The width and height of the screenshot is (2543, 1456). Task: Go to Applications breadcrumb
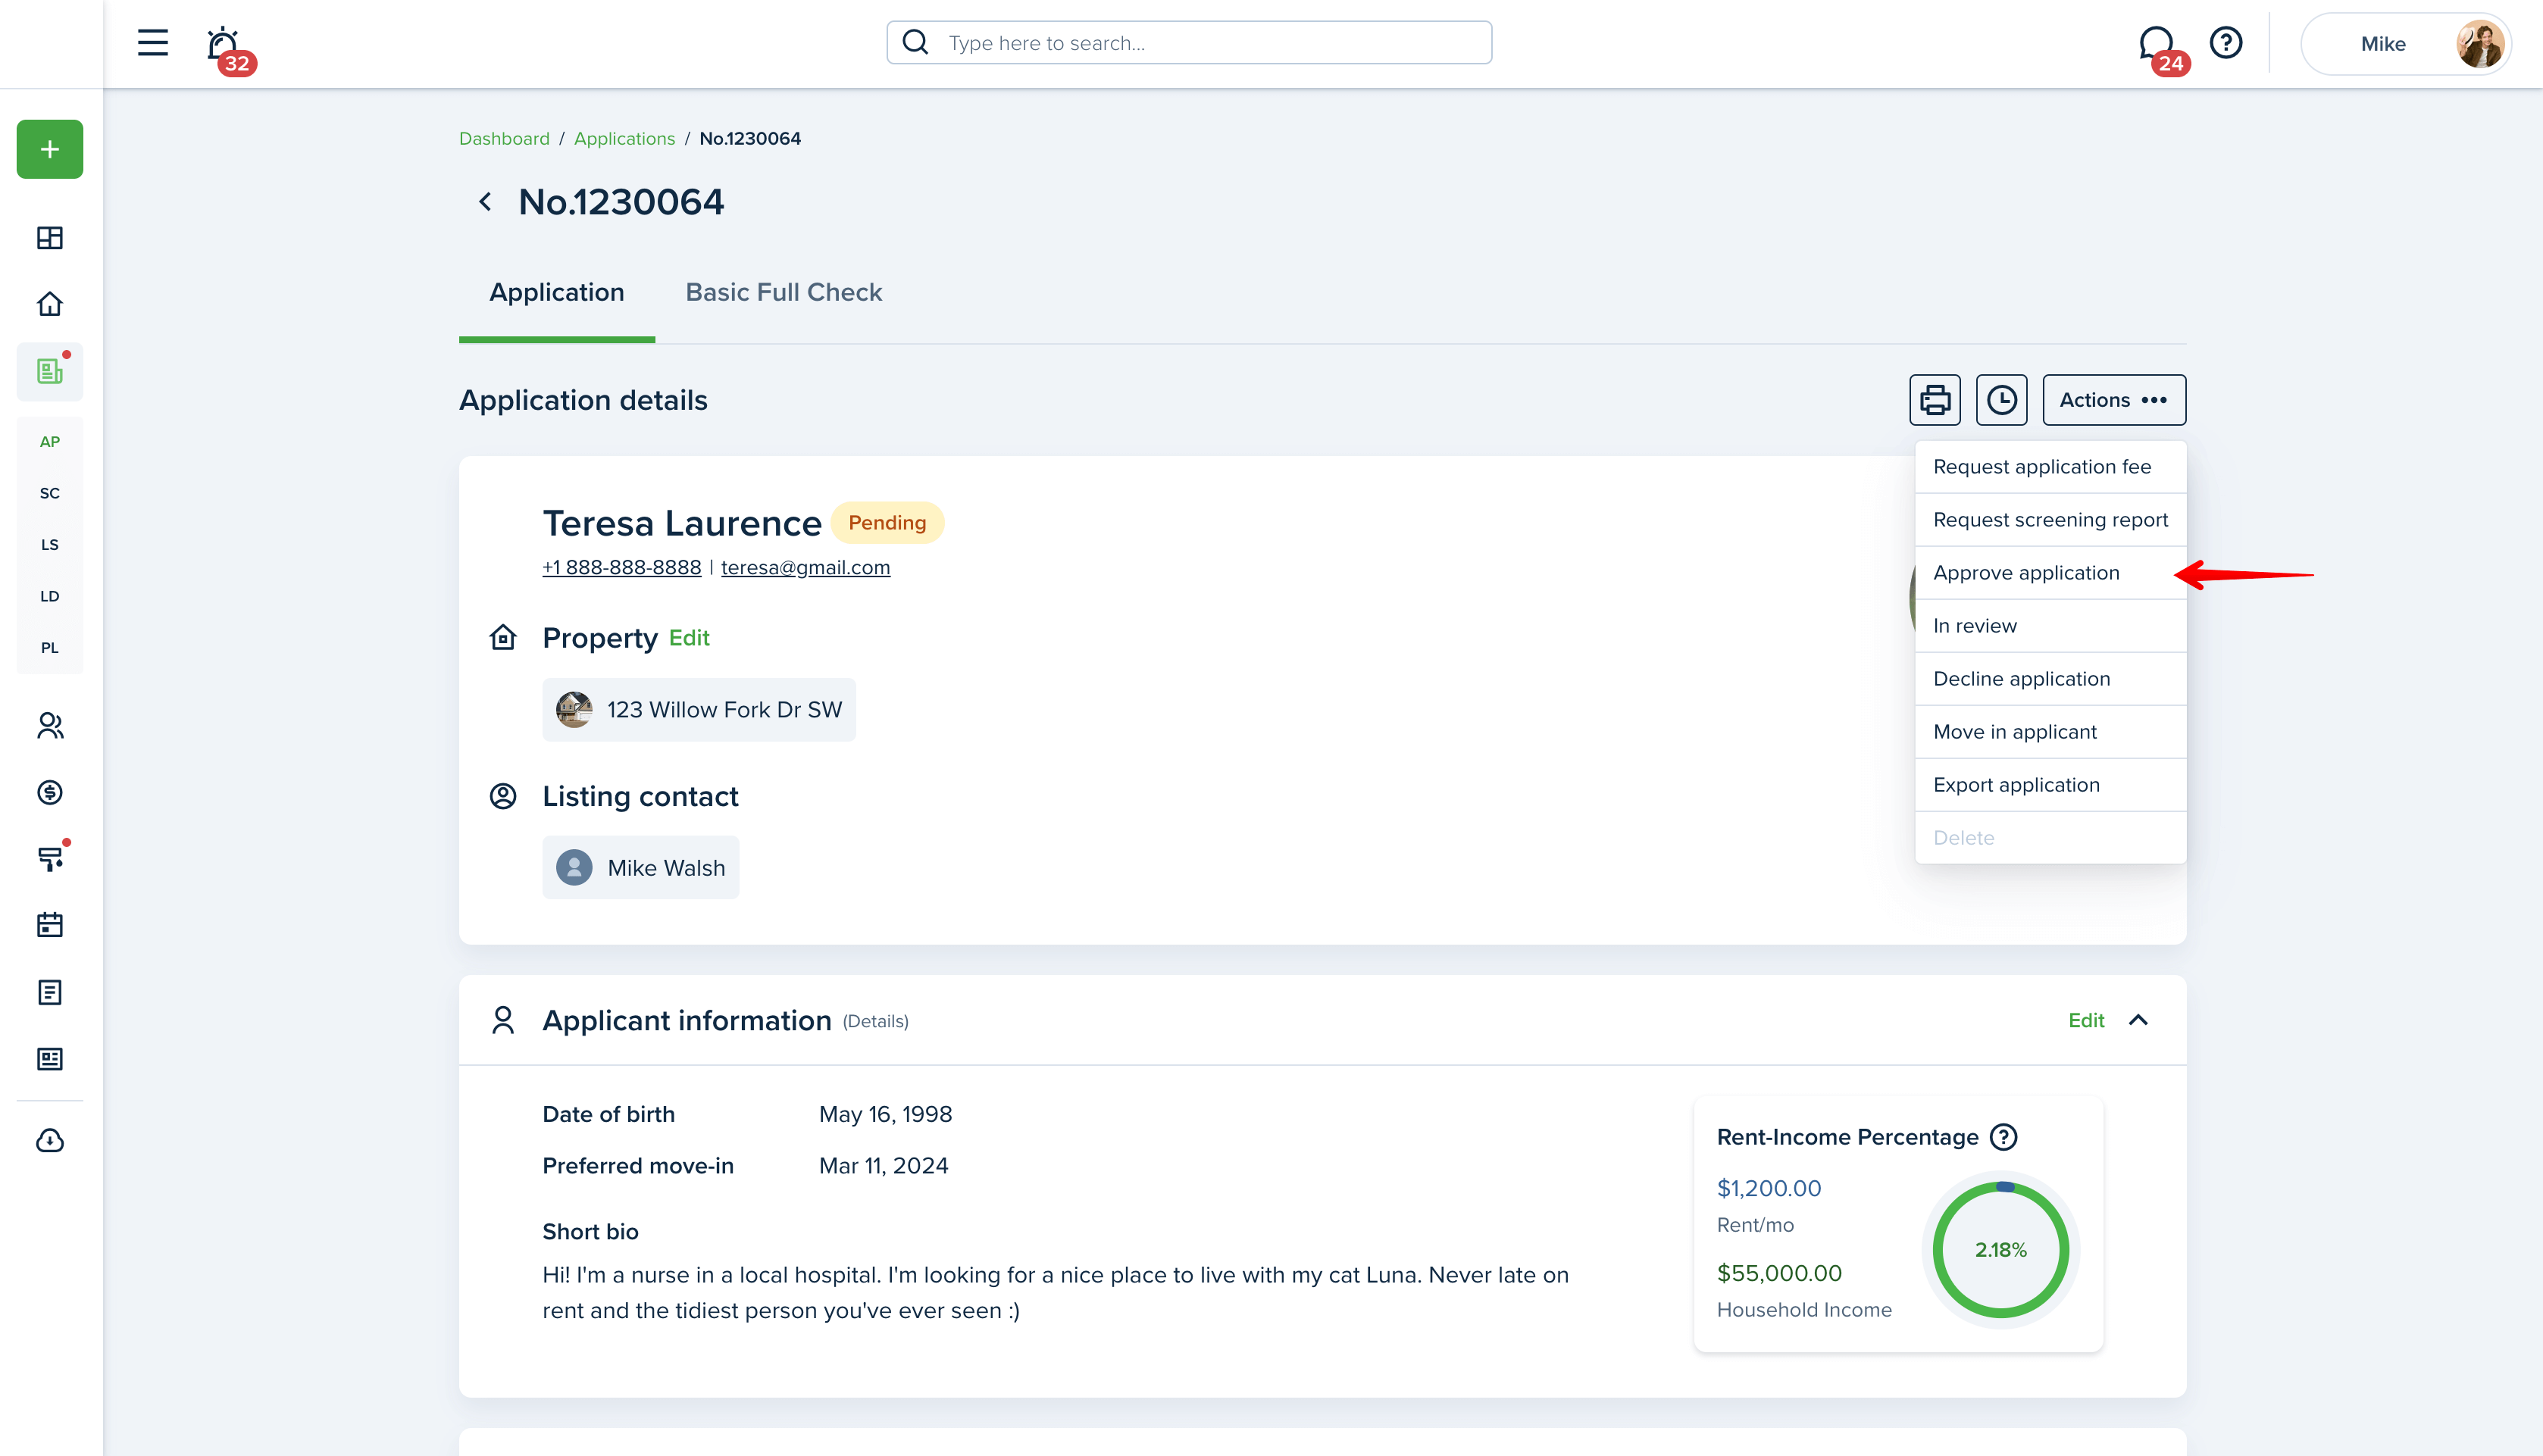point(624,138)
